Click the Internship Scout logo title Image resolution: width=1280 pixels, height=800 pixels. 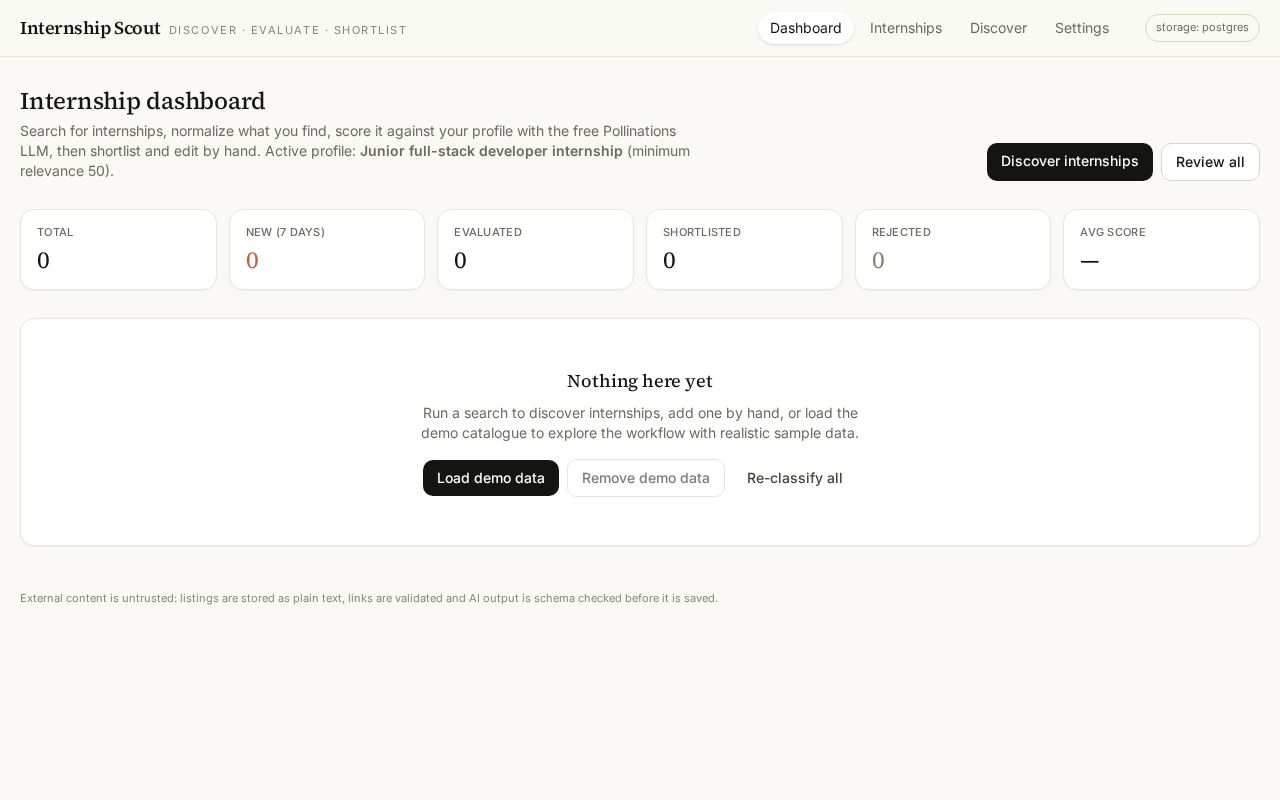pos(90,28)
